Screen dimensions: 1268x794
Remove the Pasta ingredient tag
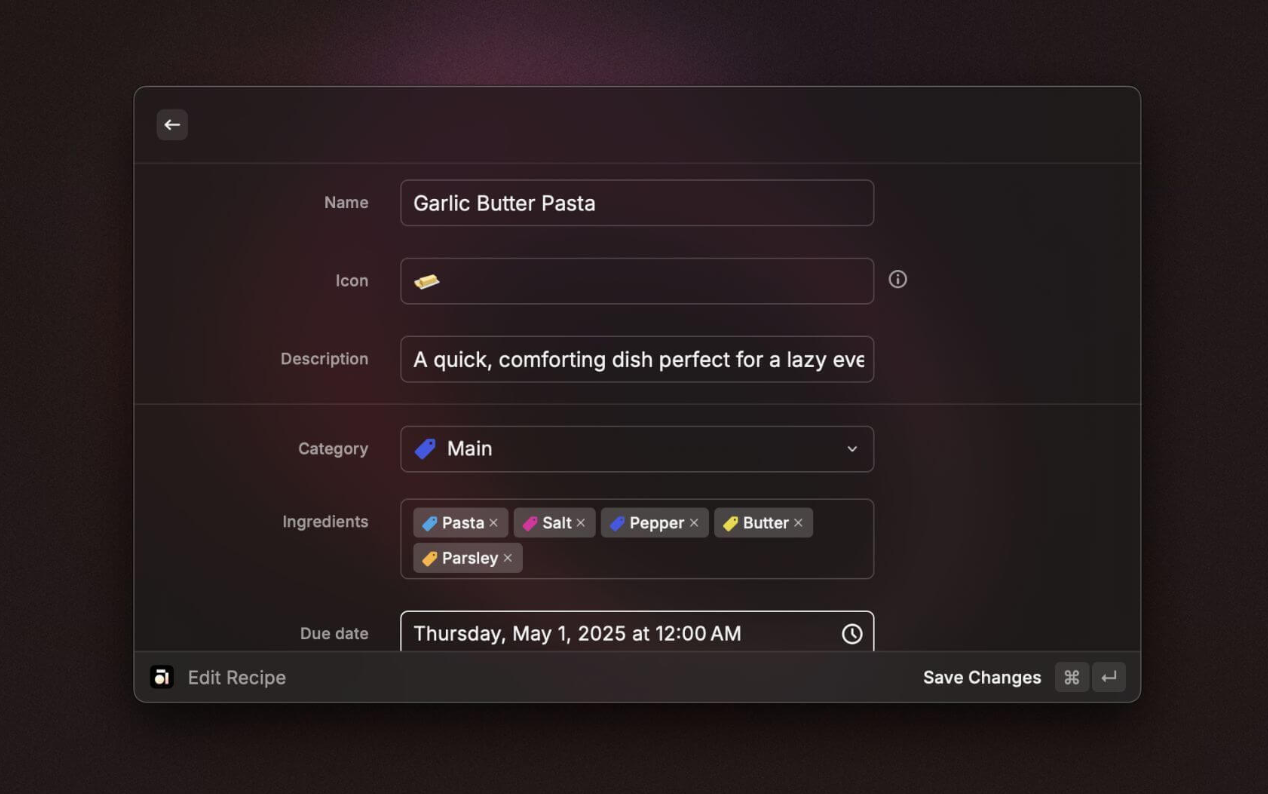tap(494, 523)
